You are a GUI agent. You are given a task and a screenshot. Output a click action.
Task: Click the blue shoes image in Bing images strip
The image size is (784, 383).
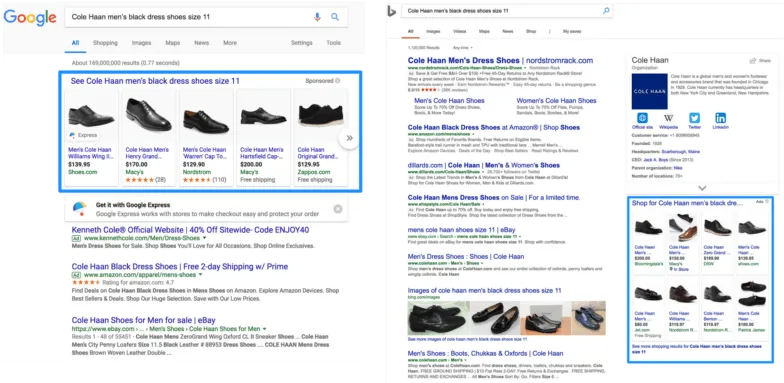coord(589,318)
